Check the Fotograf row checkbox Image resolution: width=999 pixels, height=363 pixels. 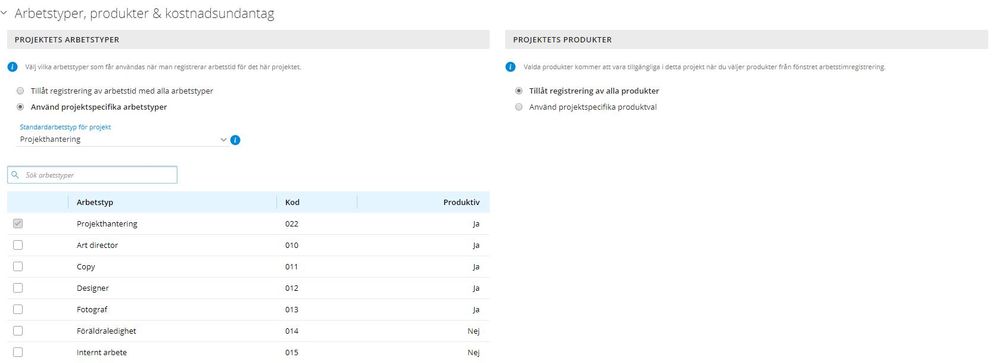click(18, 309)
